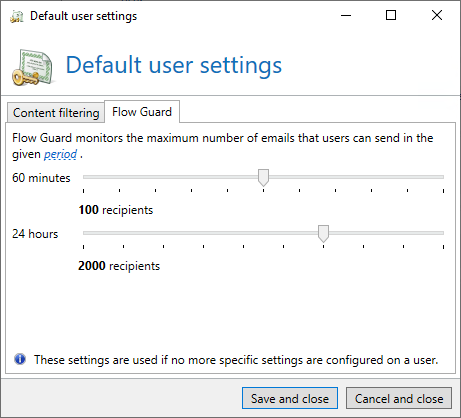
Task: Maximize the Default user settings window
Action: coord(391,15)
